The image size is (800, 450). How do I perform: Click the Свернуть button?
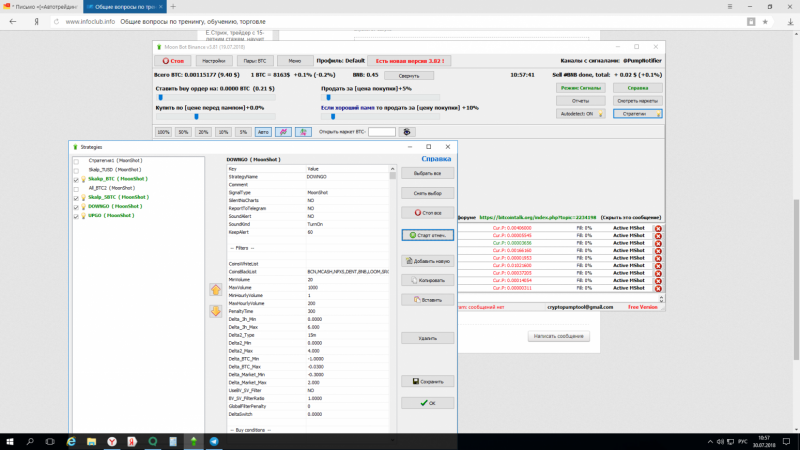(409, 76)
